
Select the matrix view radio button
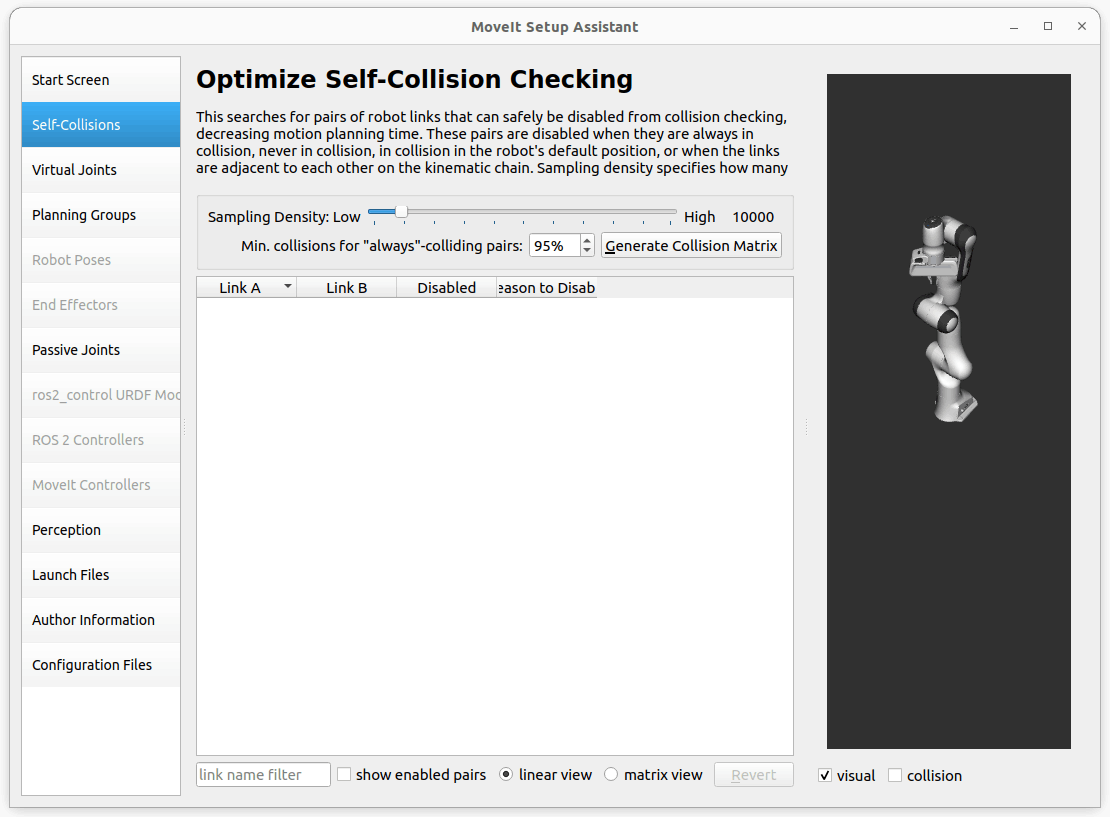[611, 775]
